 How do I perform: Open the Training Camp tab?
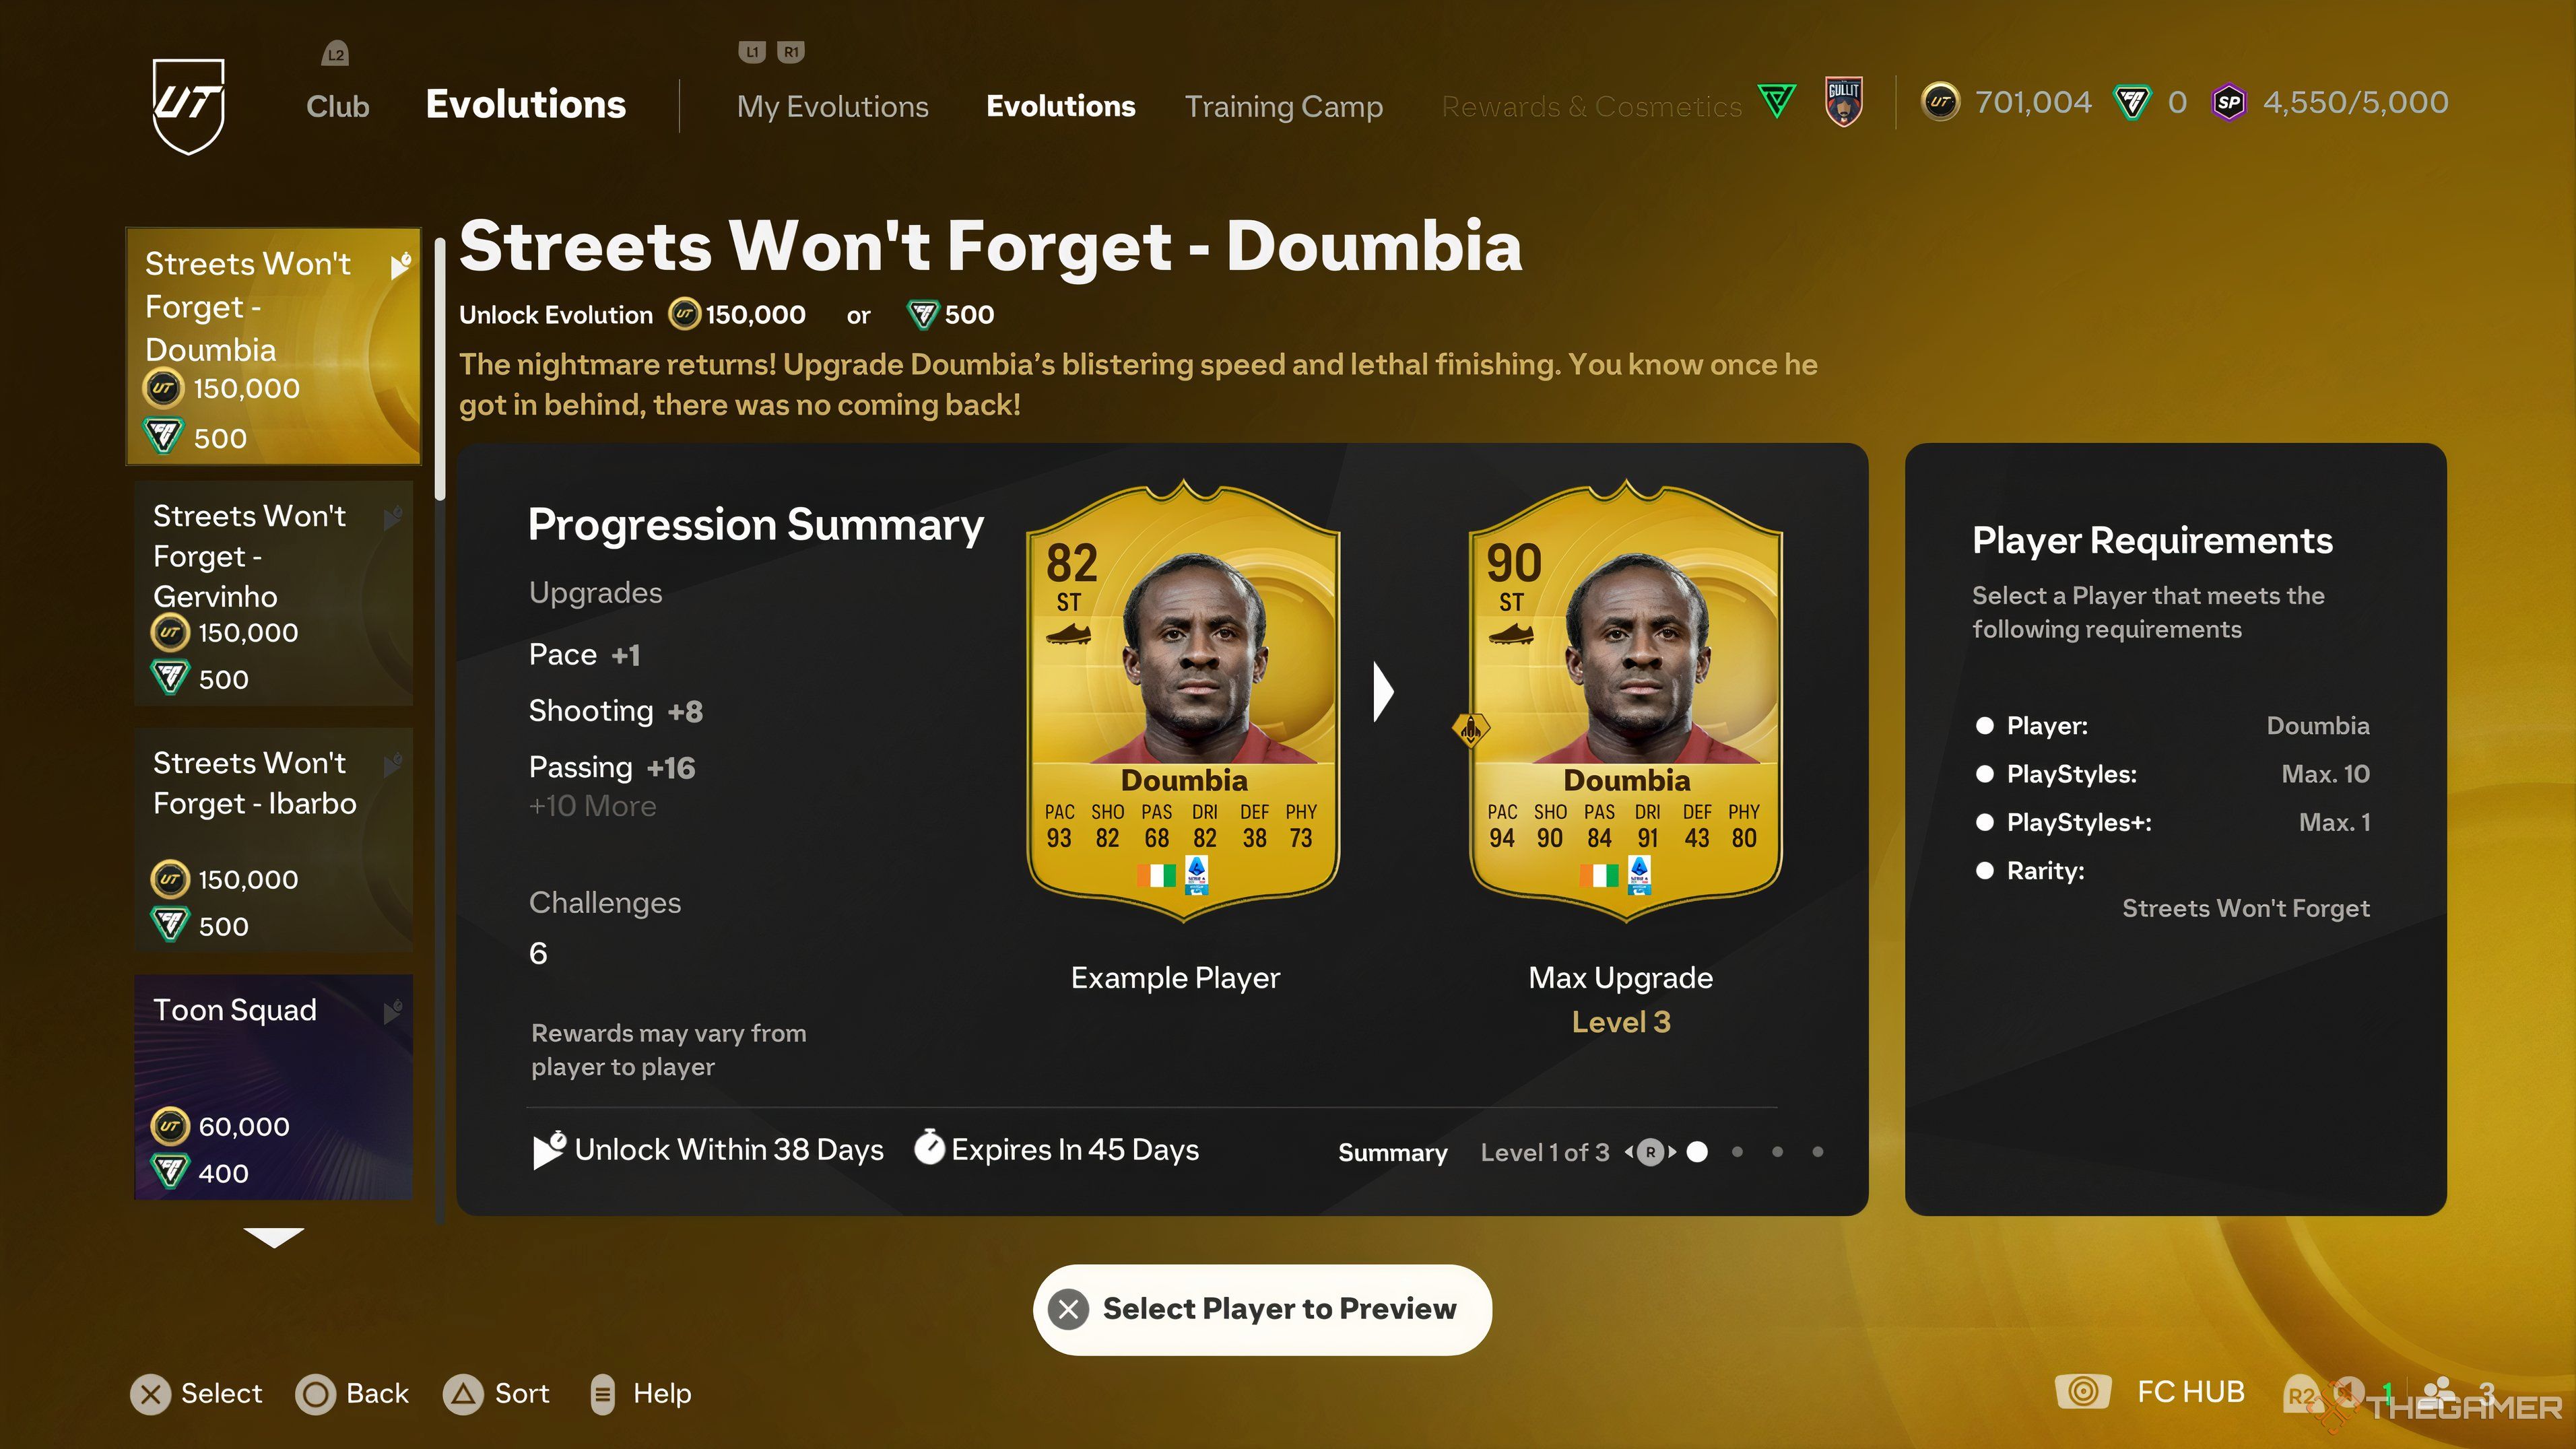[x=1283, y=106]
